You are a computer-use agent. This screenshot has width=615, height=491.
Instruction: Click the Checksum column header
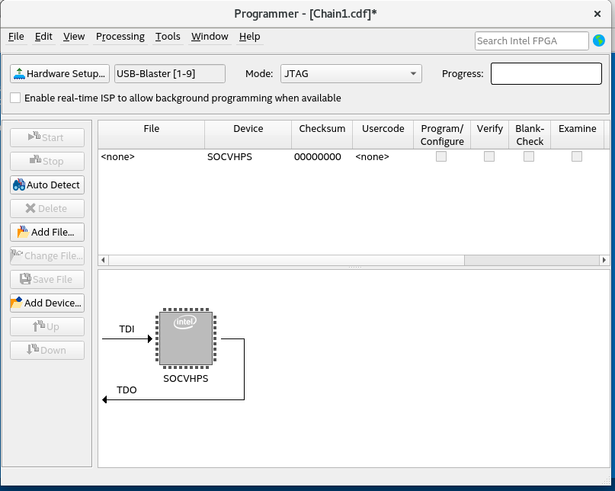[x=322, y=135]
